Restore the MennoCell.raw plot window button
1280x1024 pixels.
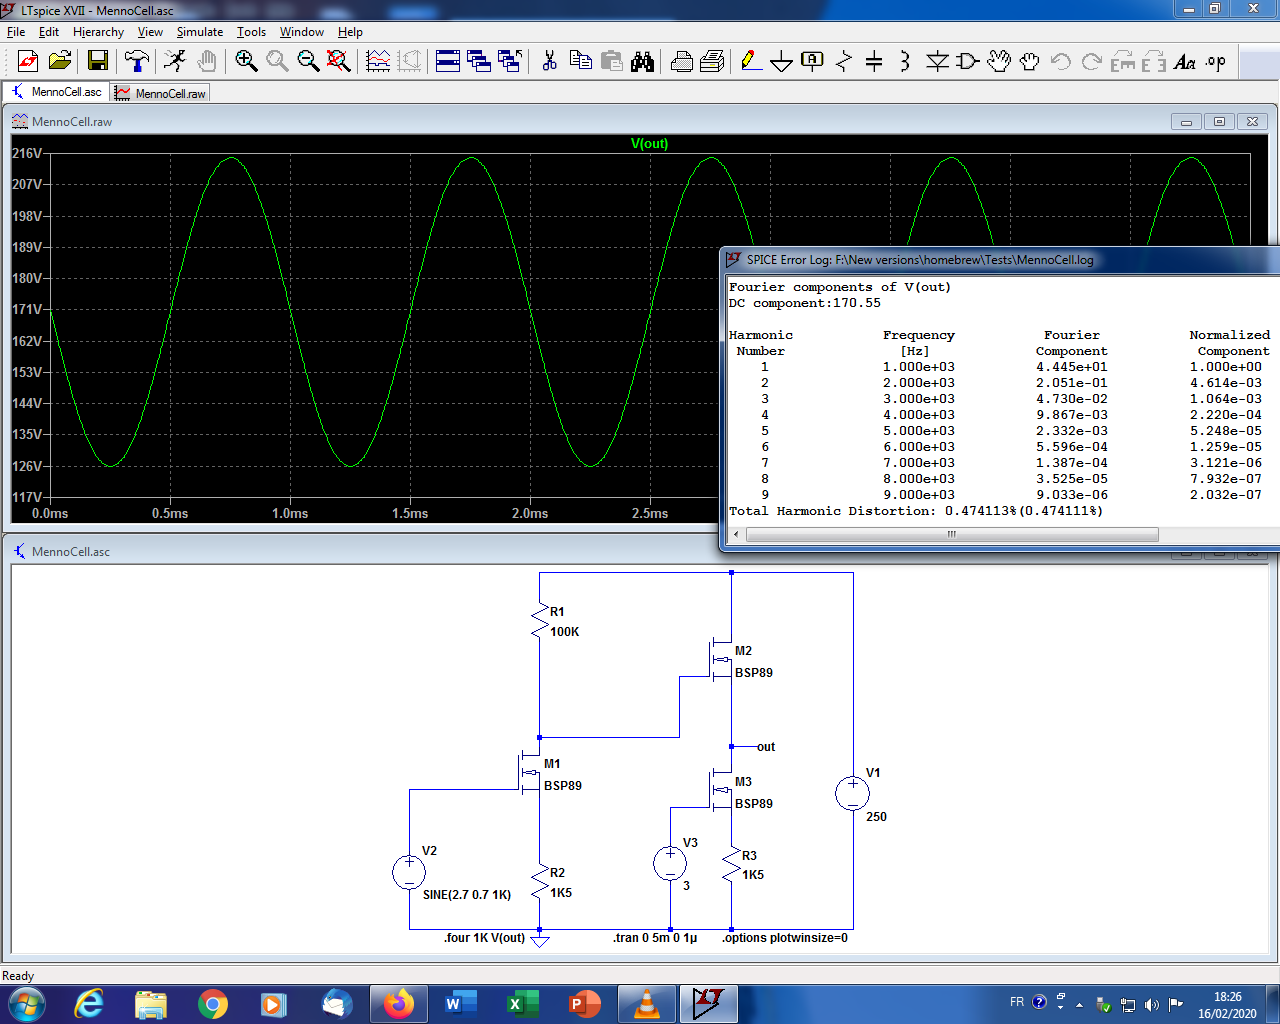[1219, 122]
